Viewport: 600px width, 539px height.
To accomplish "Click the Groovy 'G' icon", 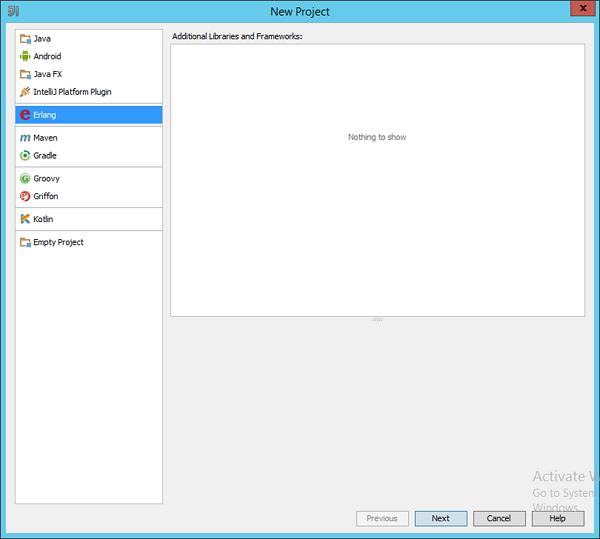I will point(25,179).
